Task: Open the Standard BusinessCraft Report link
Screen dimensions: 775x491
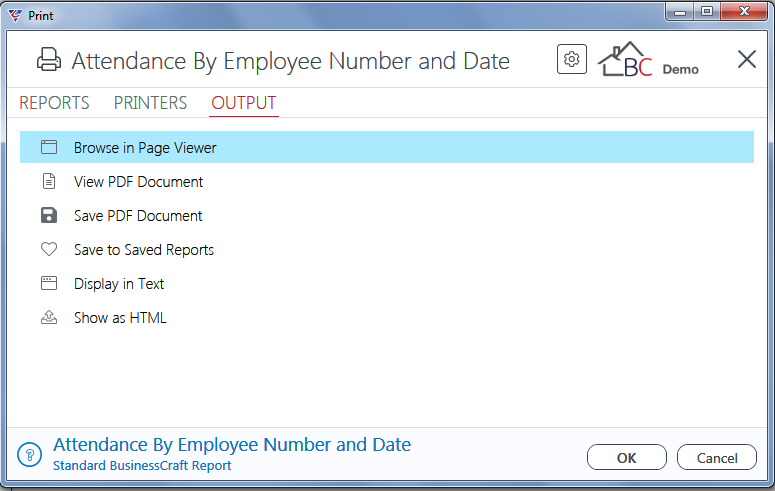Action: 142,466
